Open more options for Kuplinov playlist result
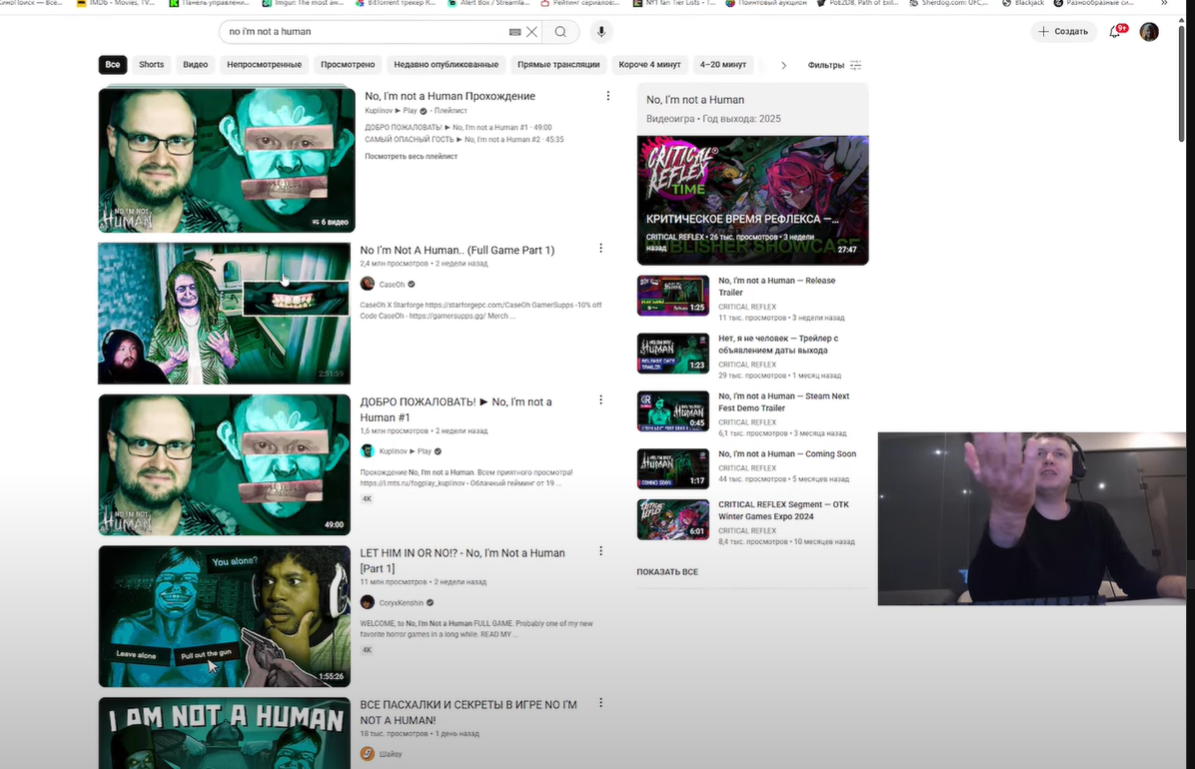Viewport: 1195px width, 769px height. [x=607, y=96]
